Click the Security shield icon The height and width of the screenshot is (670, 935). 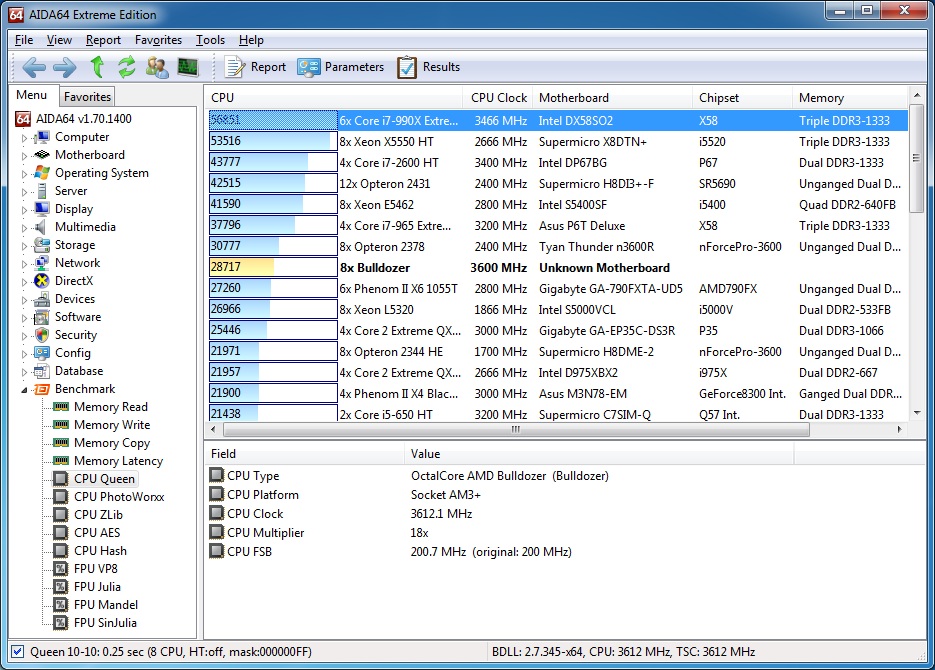[x=42, y=335]
